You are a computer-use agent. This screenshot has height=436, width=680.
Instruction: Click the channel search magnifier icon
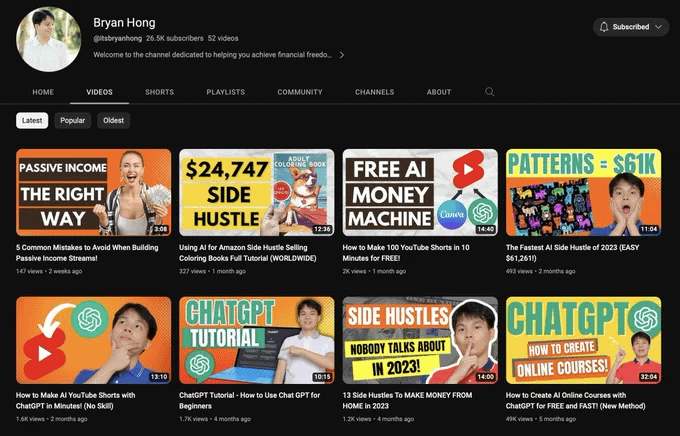point(489,92)
